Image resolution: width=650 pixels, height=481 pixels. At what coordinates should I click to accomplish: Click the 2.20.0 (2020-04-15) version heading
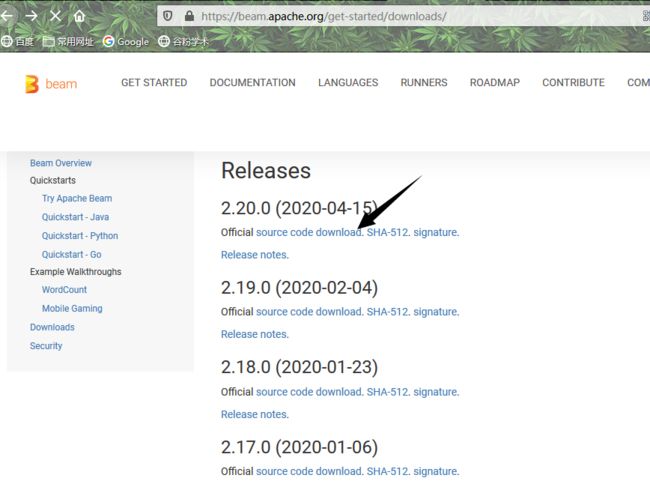[x=299, y=208]
